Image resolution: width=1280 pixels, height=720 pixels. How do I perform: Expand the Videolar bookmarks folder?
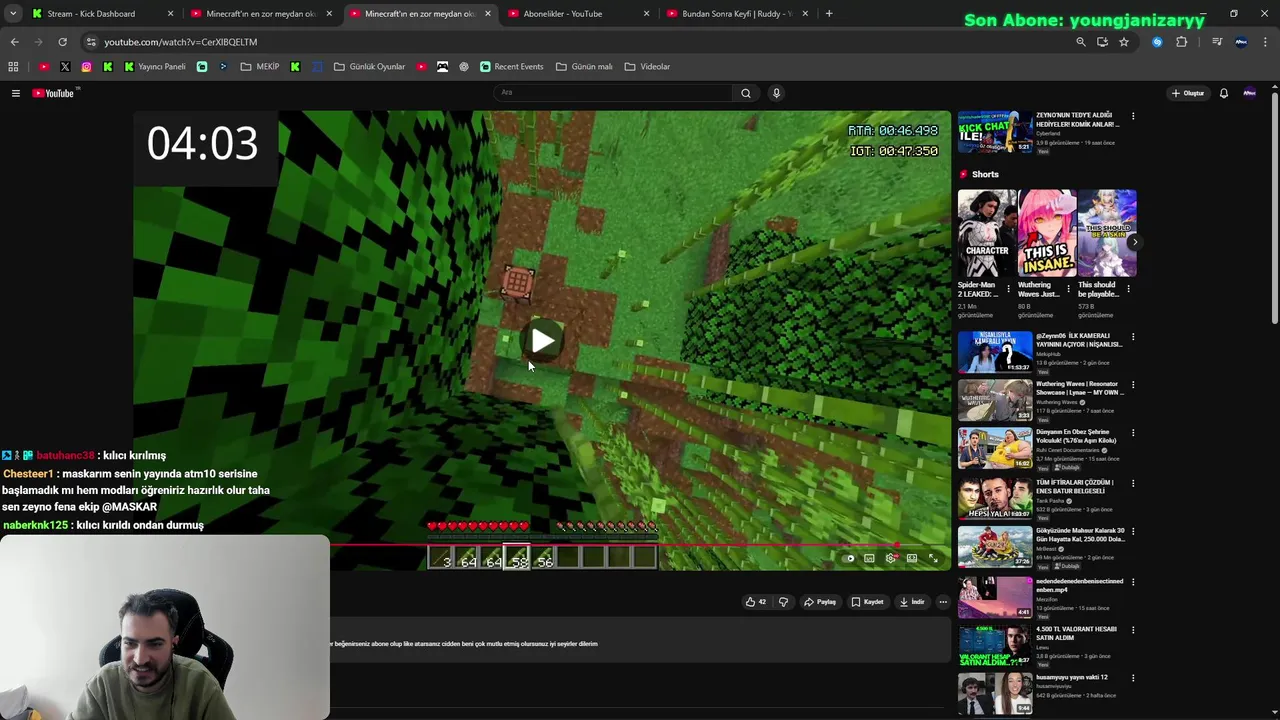click(647, 67)
